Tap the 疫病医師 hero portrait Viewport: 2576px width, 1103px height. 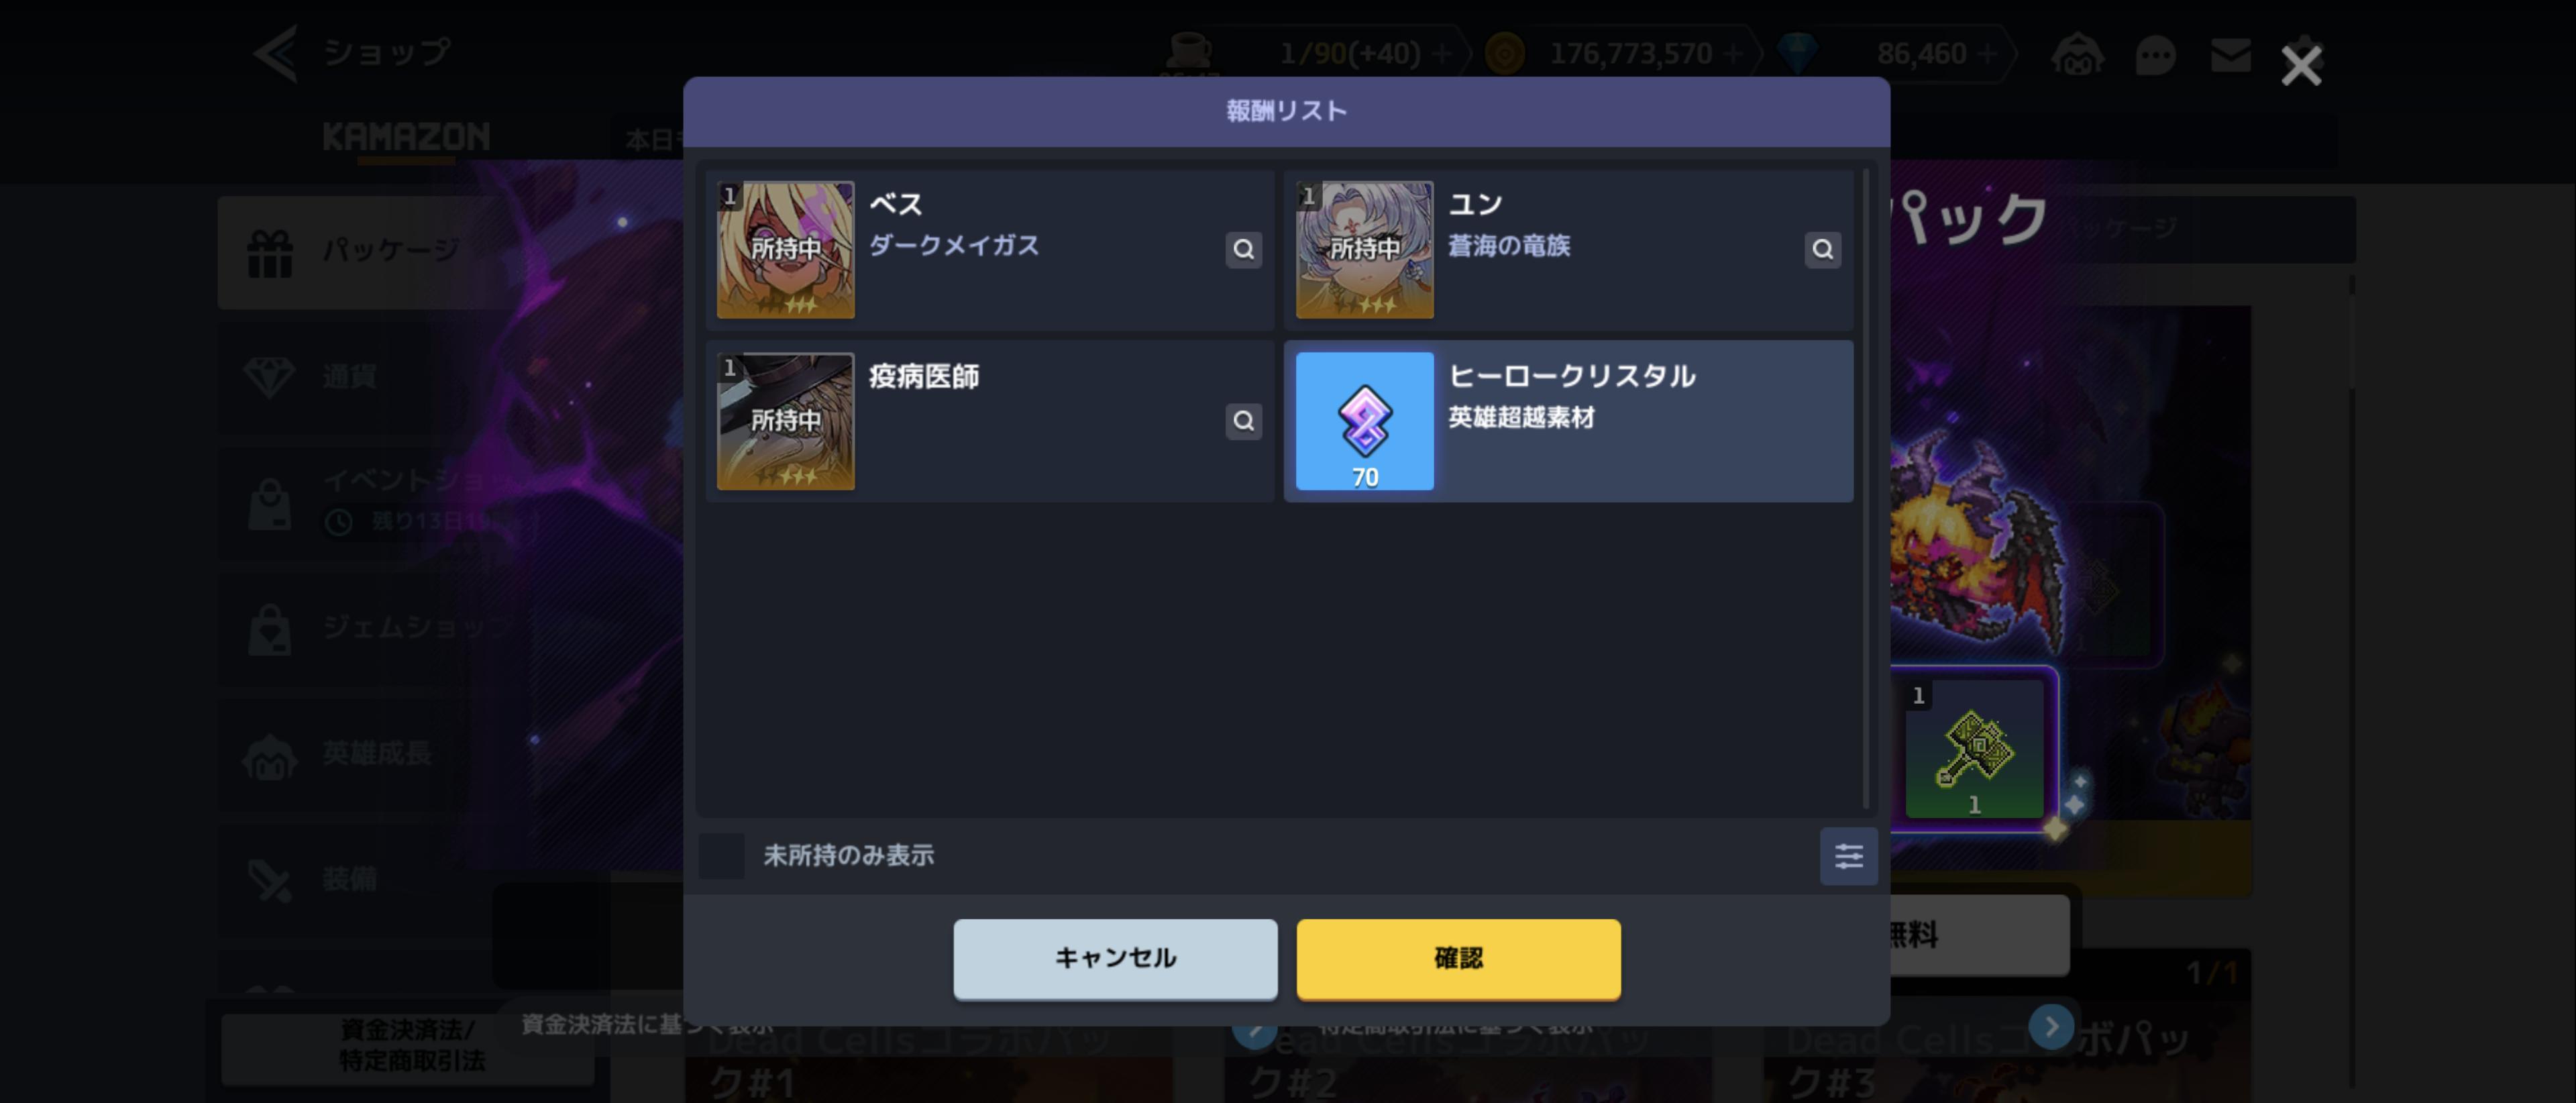(785, 421)
